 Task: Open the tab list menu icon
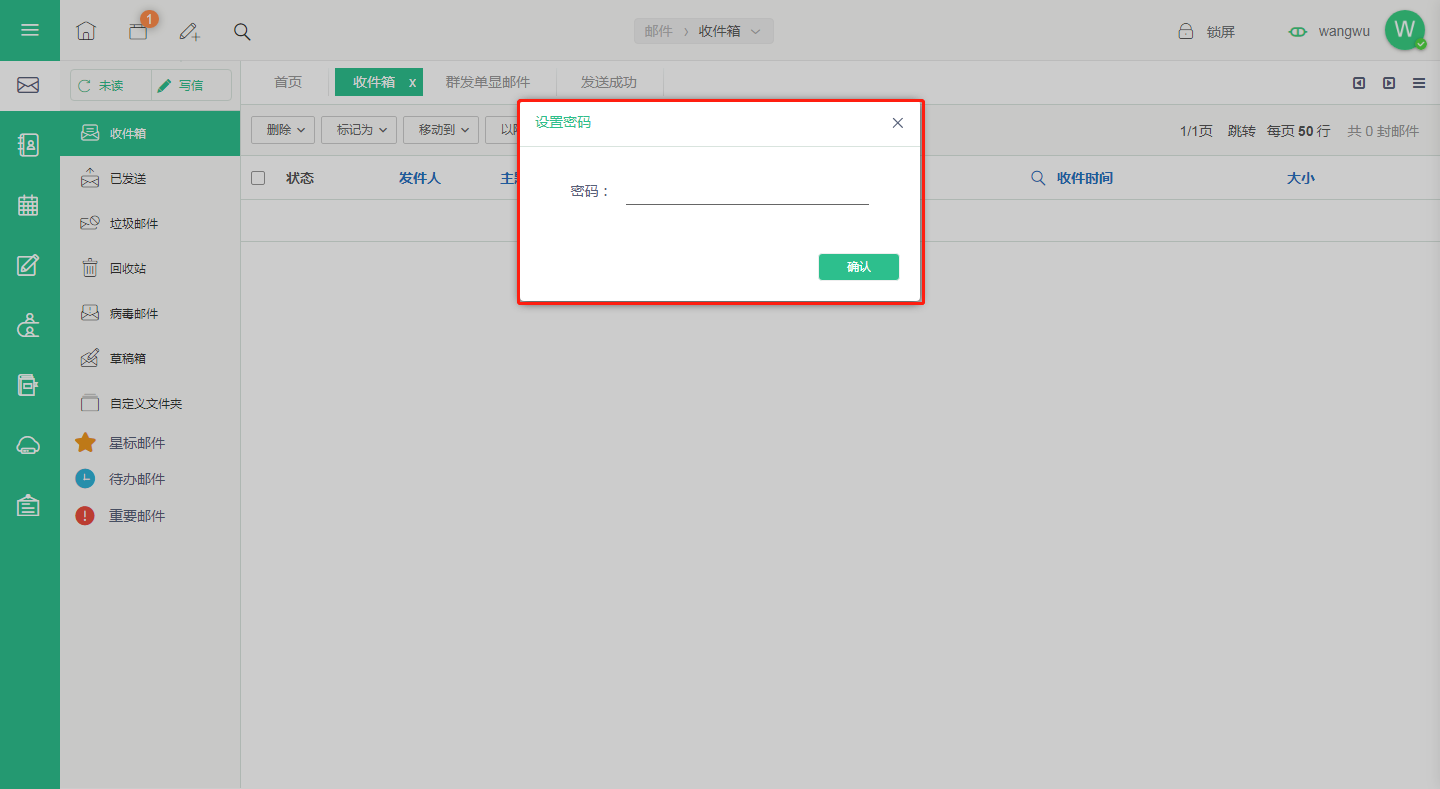pos(1419,83)
